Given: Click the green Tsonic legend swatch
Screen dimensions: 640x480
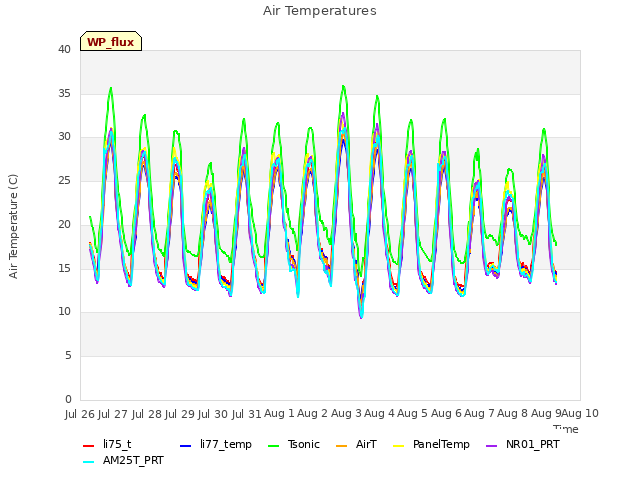Looking at the screenshot, I should [x=273, y=446].
